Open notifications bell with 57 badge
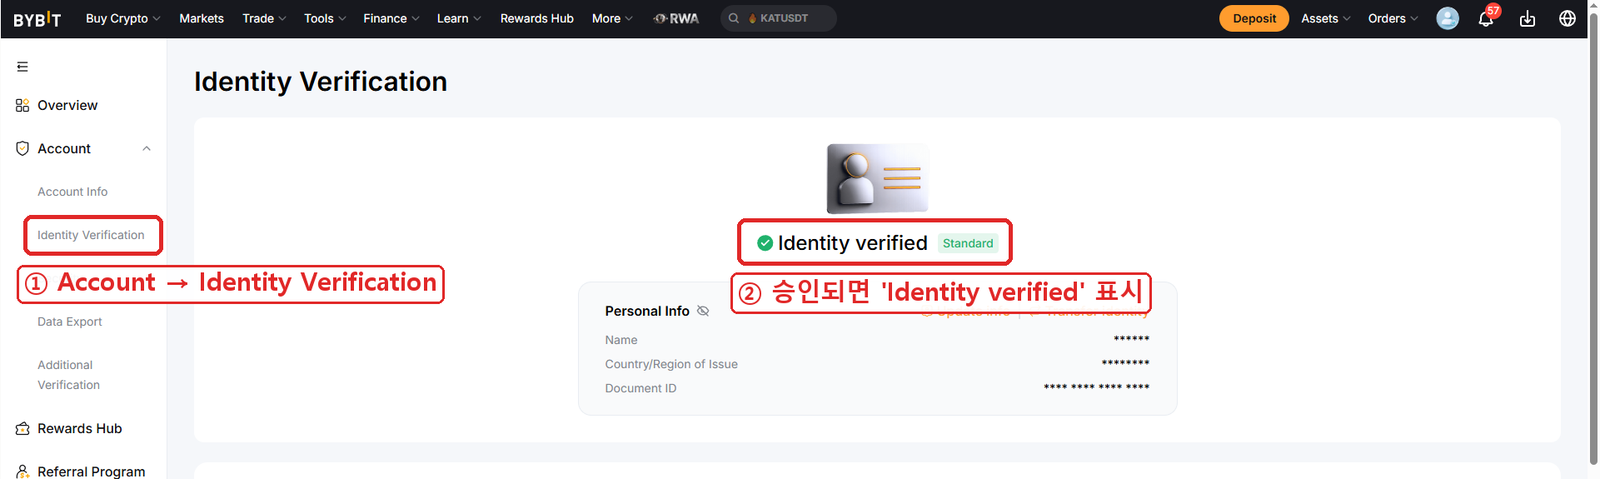 [x=1486, y=18]
